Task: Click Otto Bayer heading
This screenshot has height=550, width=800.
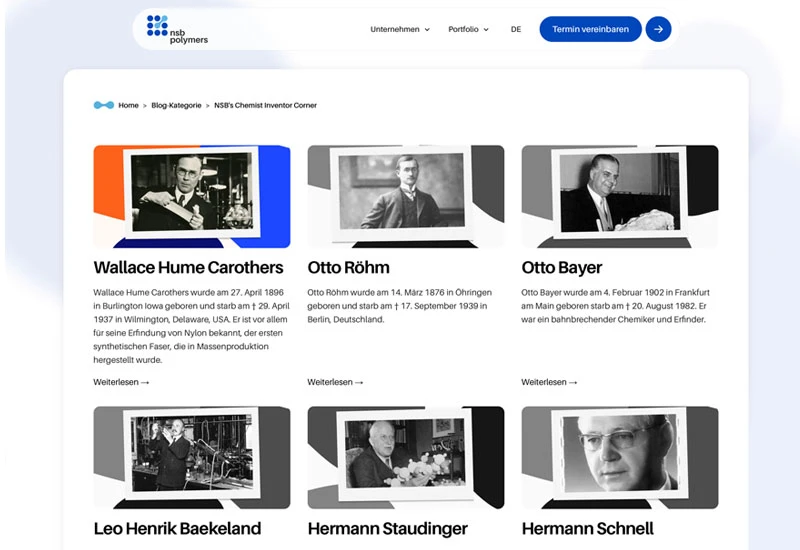Action: tap(562, 267)
